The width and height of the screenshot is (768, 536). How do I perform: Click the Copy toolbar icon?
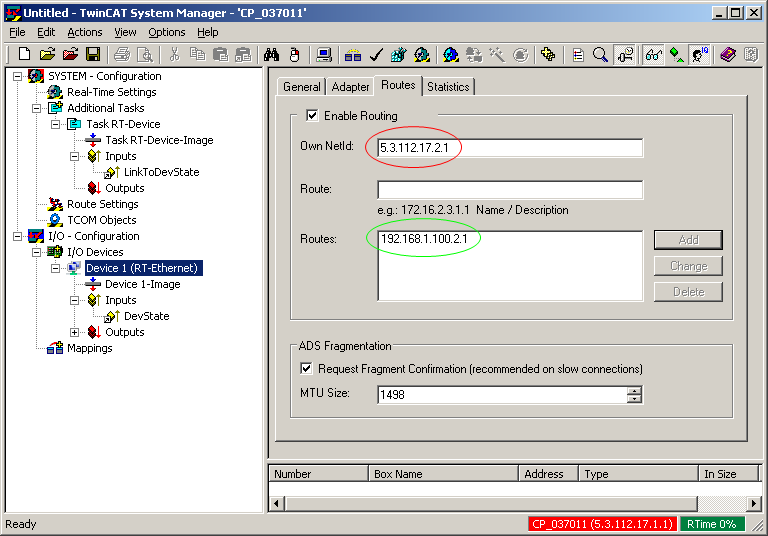point(197,54)
